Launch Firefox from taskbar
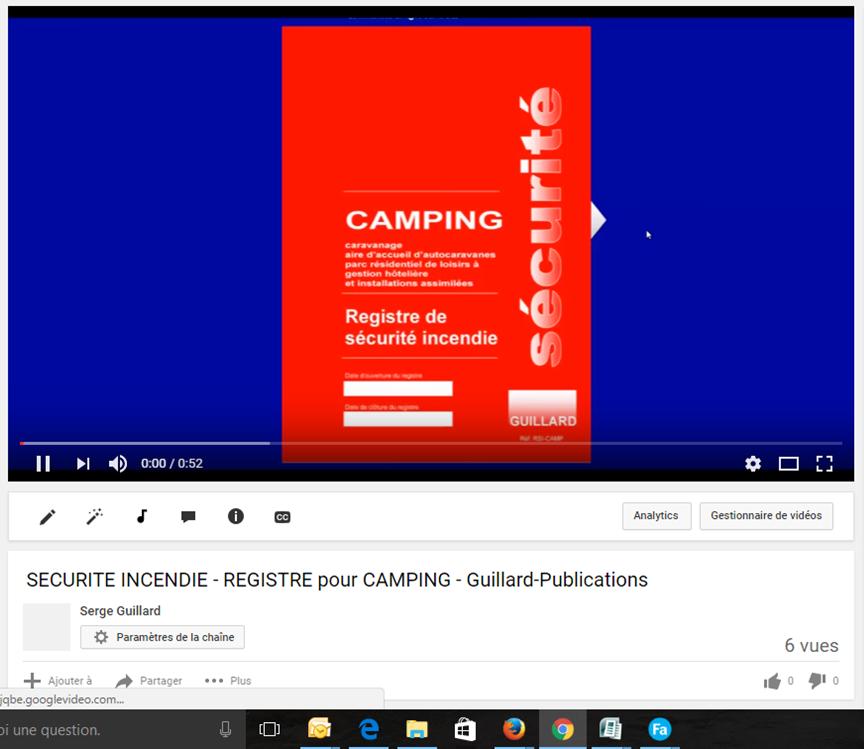The height and width of the screenshot is (749, 864). click(x=514, y=729)
